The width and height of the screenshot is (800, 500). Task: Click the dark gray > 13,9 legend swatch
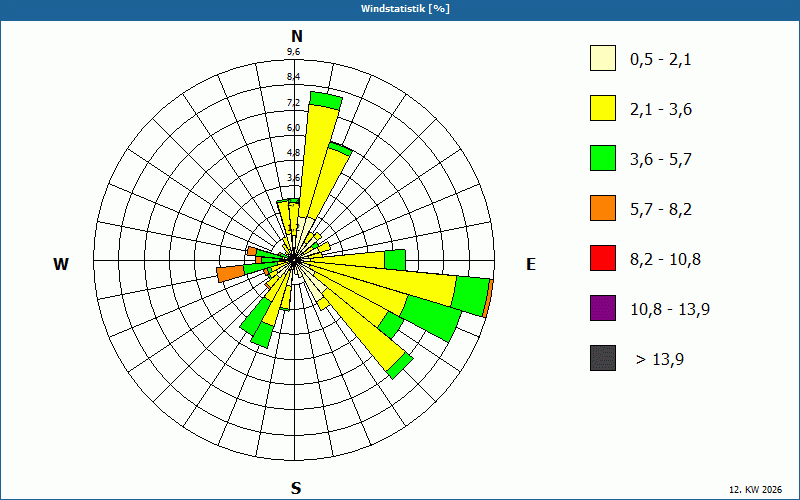603,358
